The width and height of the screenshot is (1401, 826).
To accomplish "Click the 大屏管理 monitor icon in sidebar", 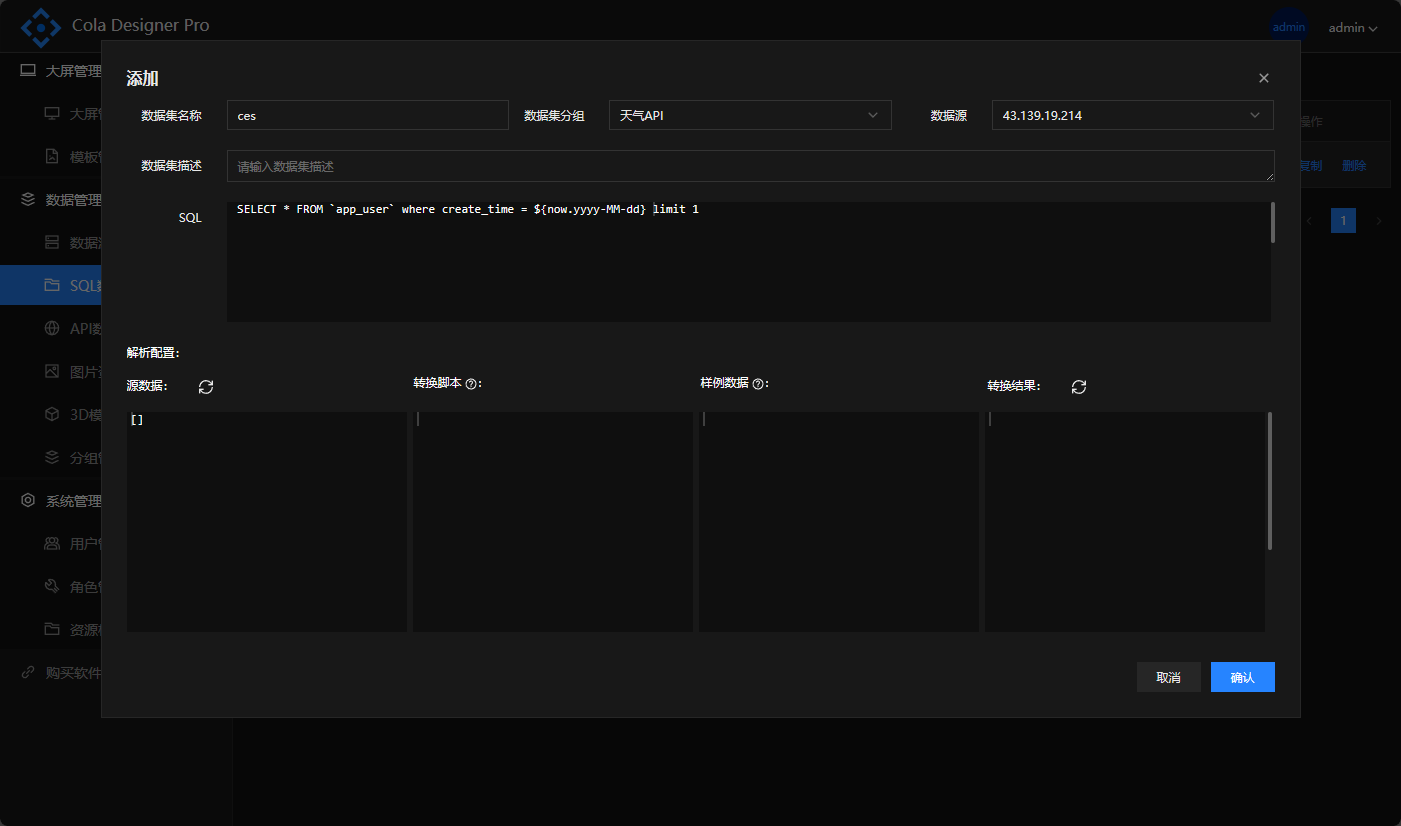I will coord(28,71).
